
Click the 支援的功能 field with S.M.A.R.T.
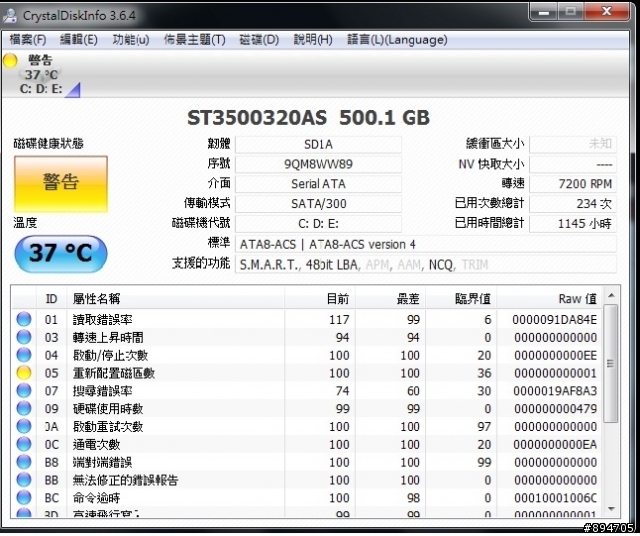tap(426, 265)
